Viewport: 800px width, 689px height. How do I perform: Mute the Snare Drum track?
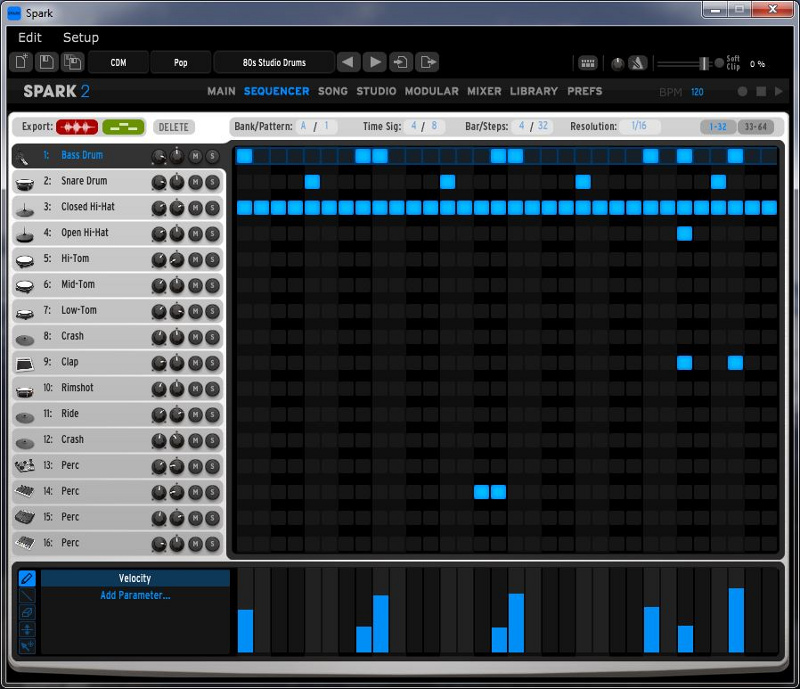[x=195, y=182]
